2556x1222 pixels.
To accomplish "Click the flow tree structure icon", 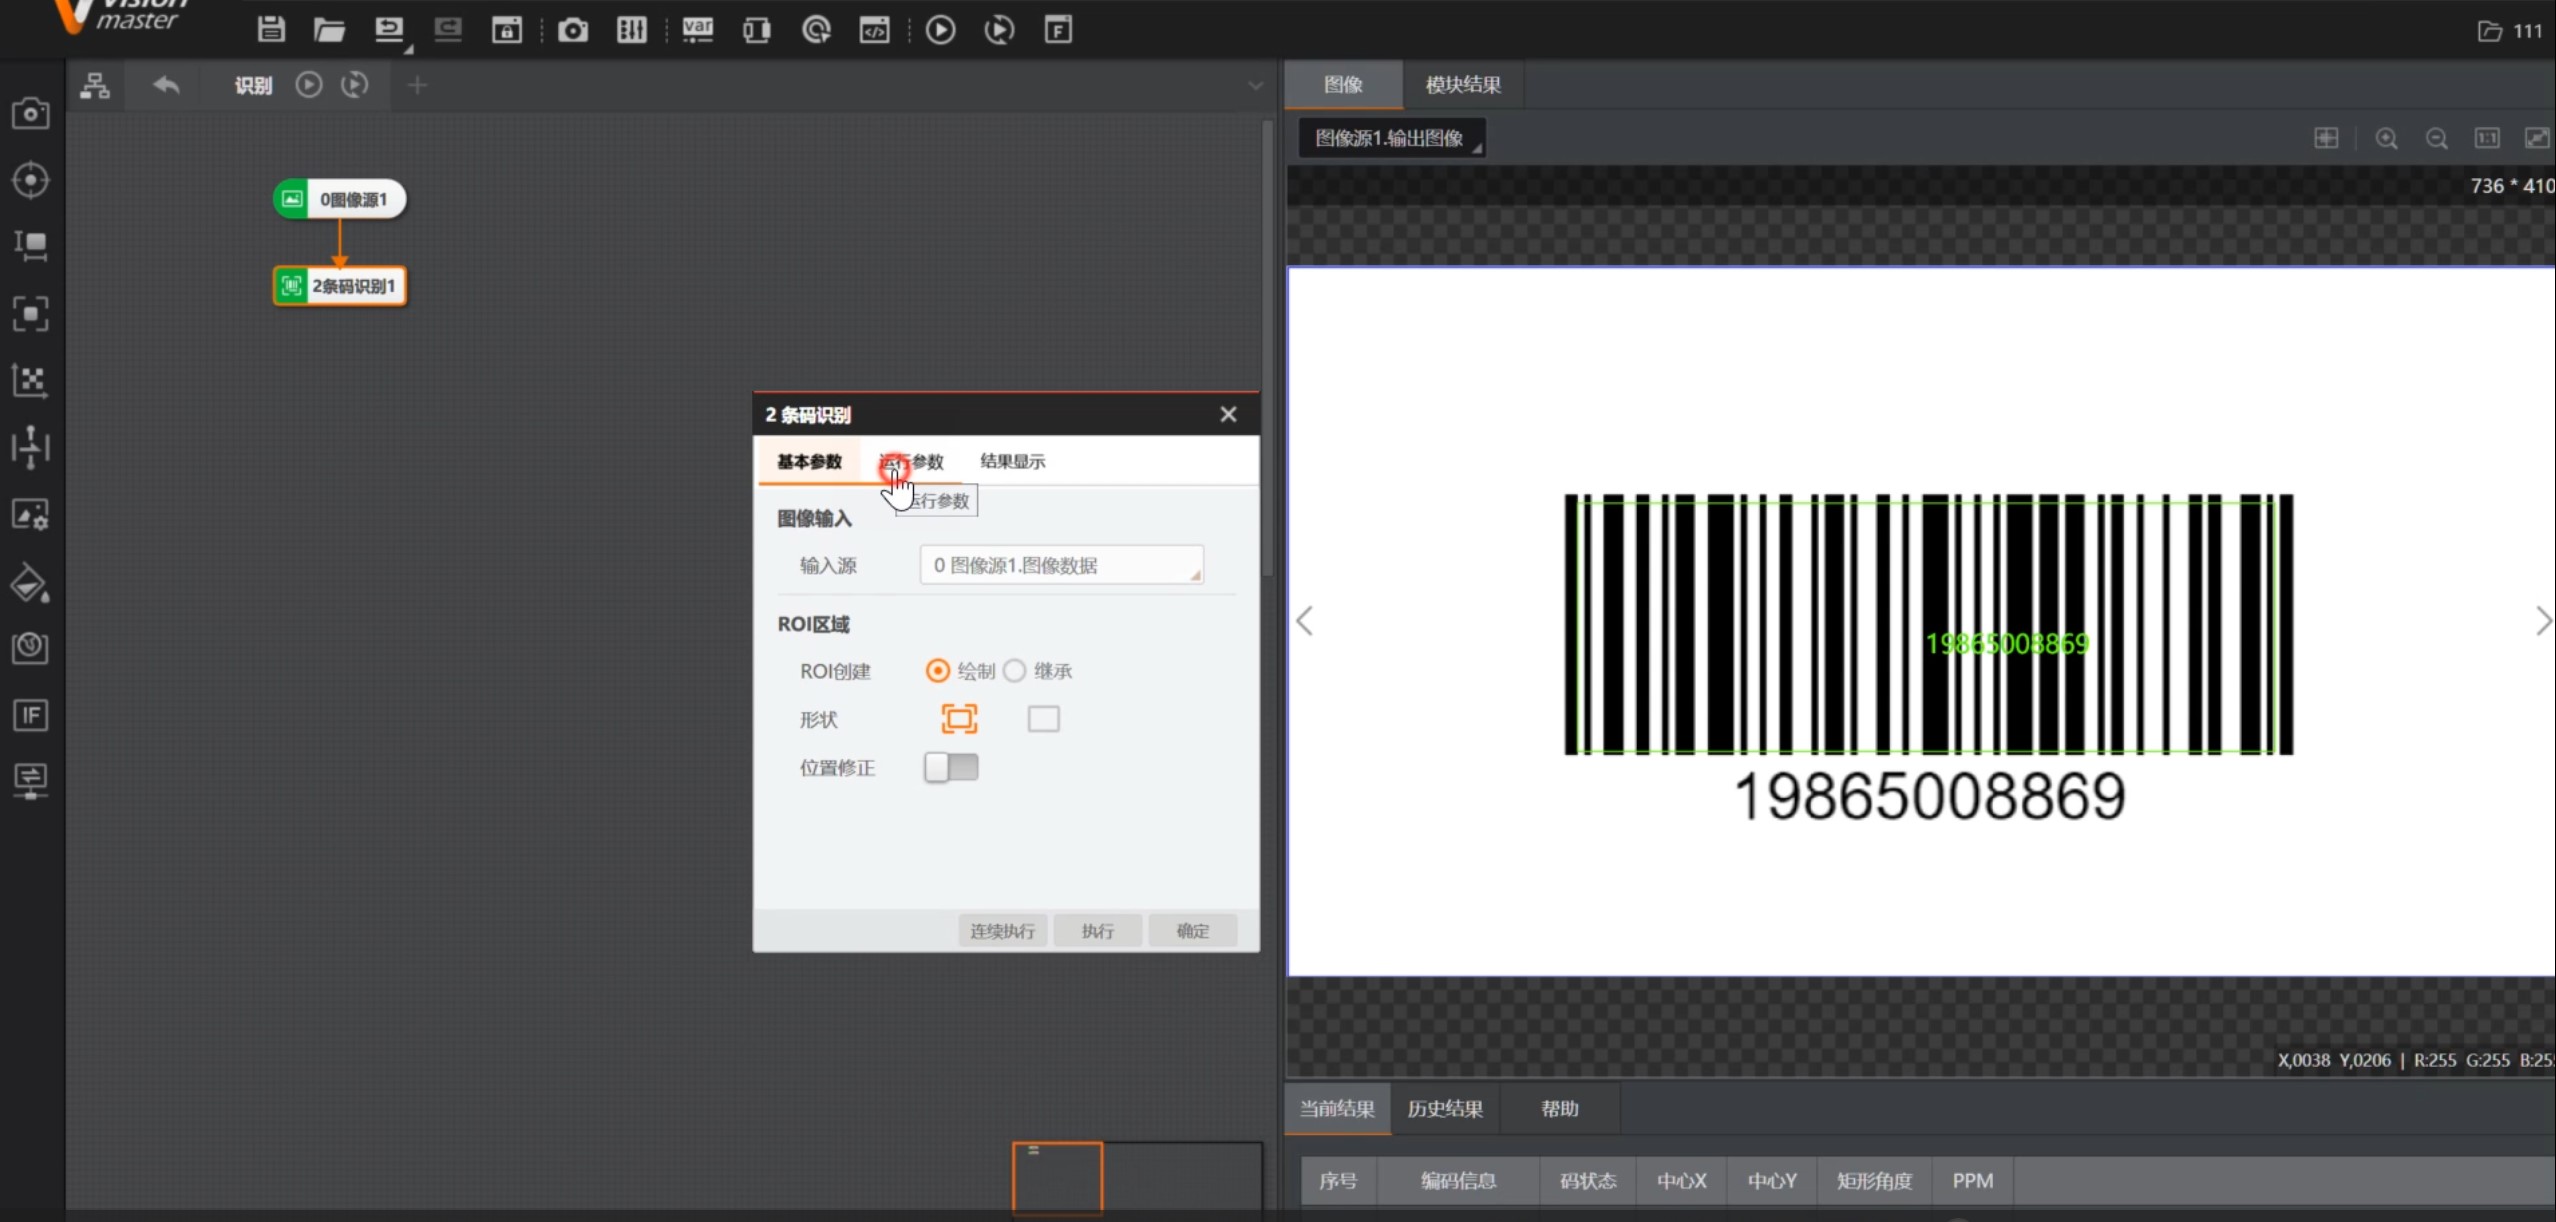I will (x=95, y=86).
